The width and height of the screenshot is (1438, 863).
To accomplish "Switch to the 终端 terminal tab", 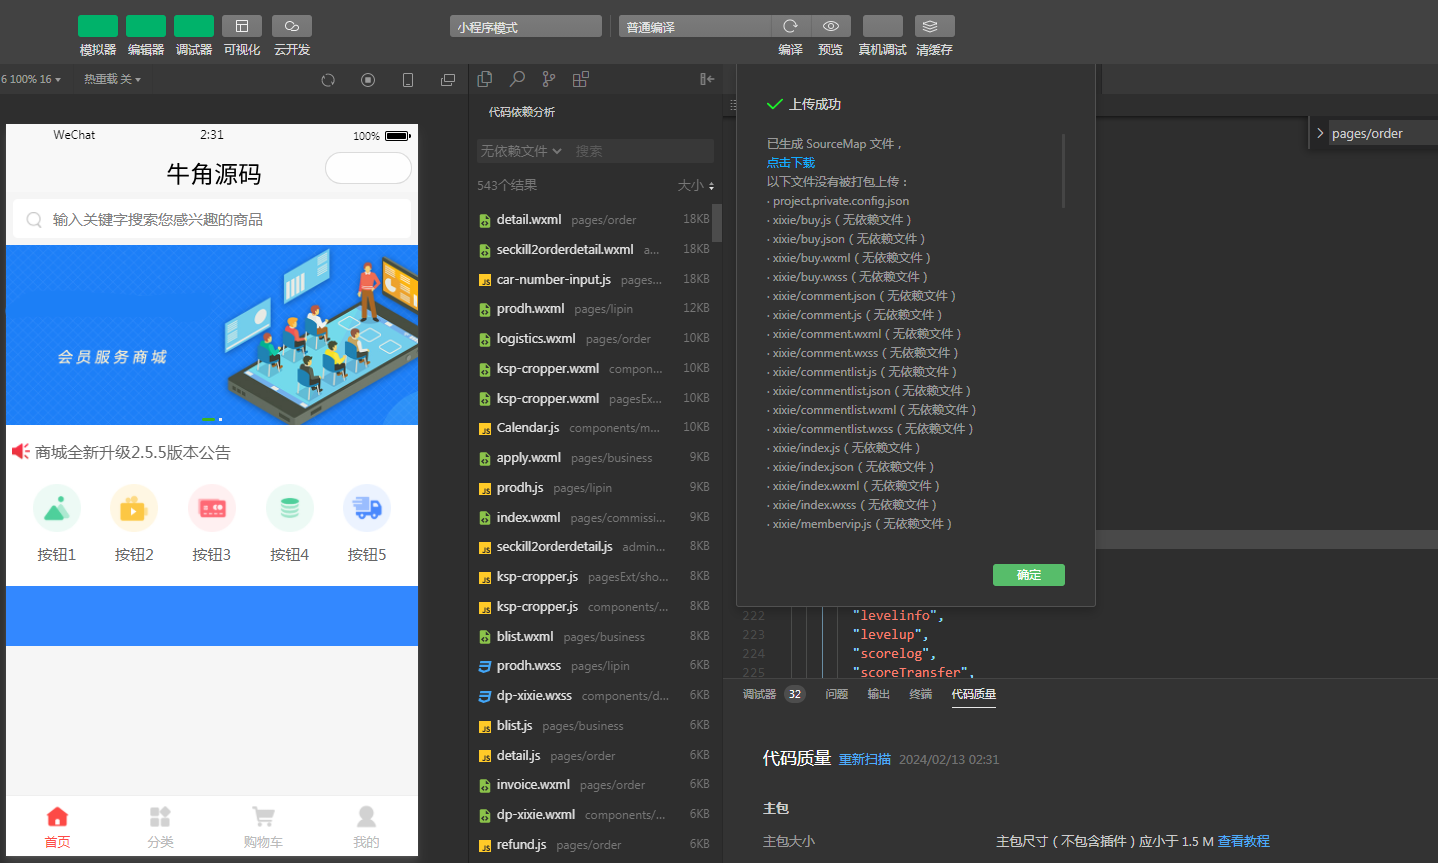I will point(920,694).
